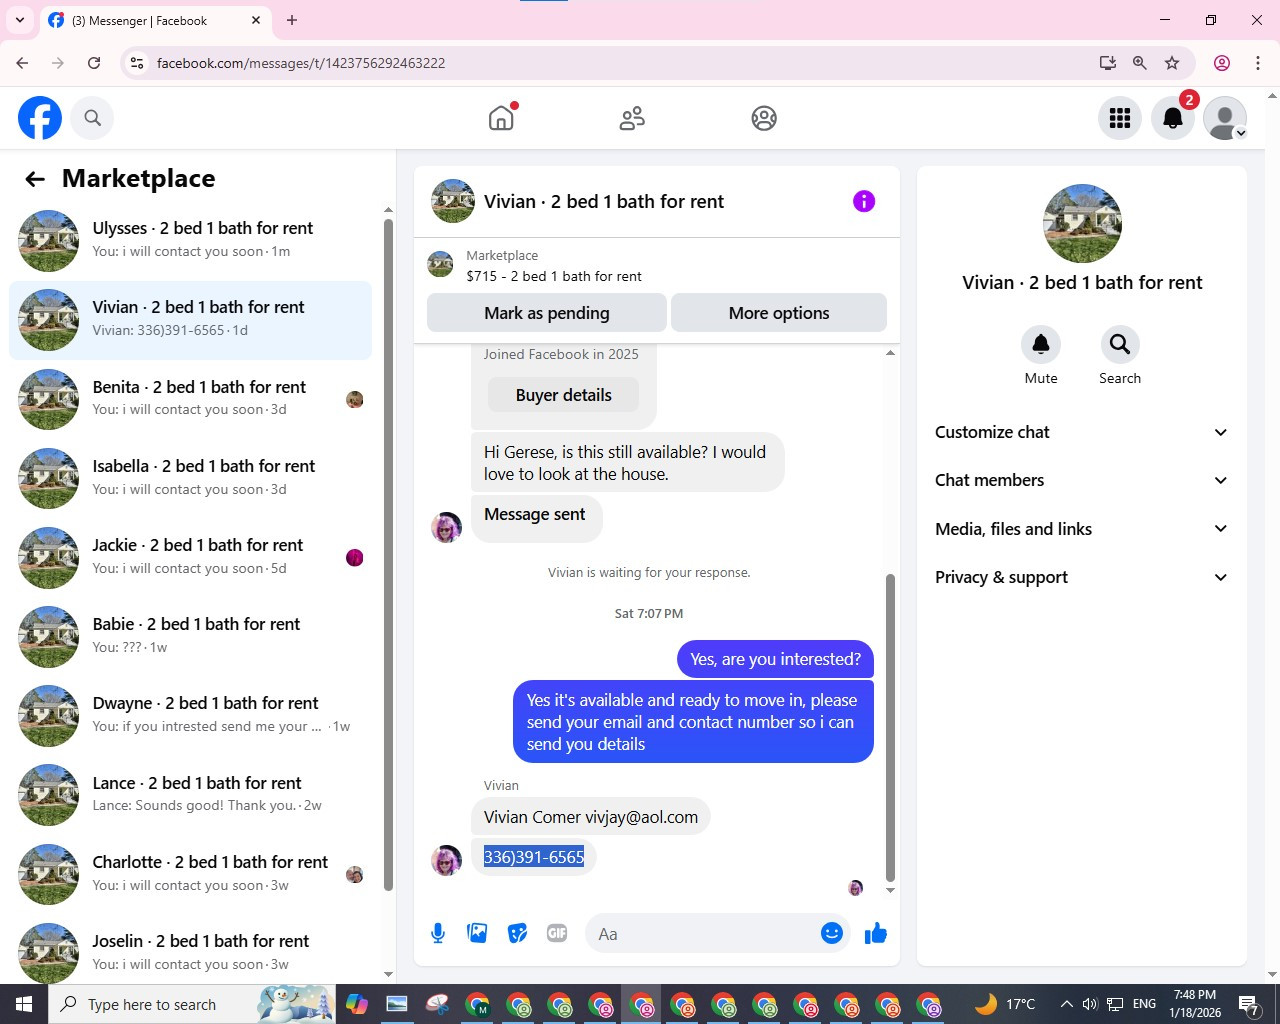Open the weather 17°C taskbar widget

point(1005,1004)
